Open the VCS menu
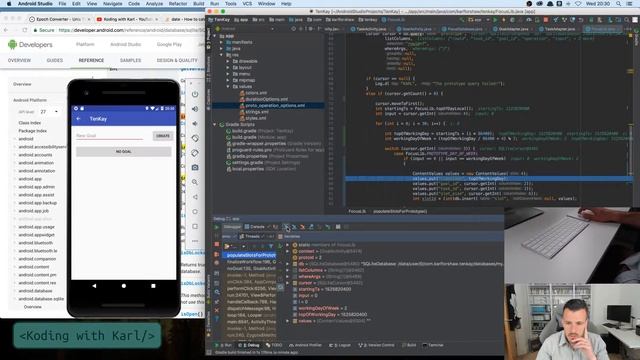Viewport: 640px width, 360px height. (x=247, y=4)
